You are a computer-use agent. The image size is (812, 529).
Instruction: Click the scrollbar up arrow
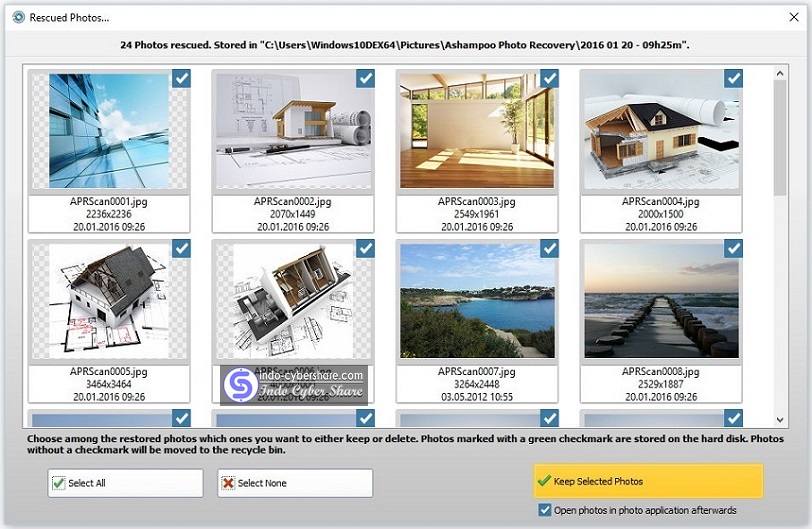tap(780, 74)
